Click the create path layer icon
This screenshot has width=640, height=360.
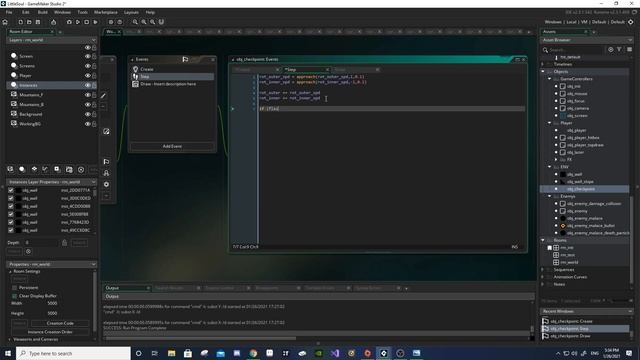click(x=45, y=169)
